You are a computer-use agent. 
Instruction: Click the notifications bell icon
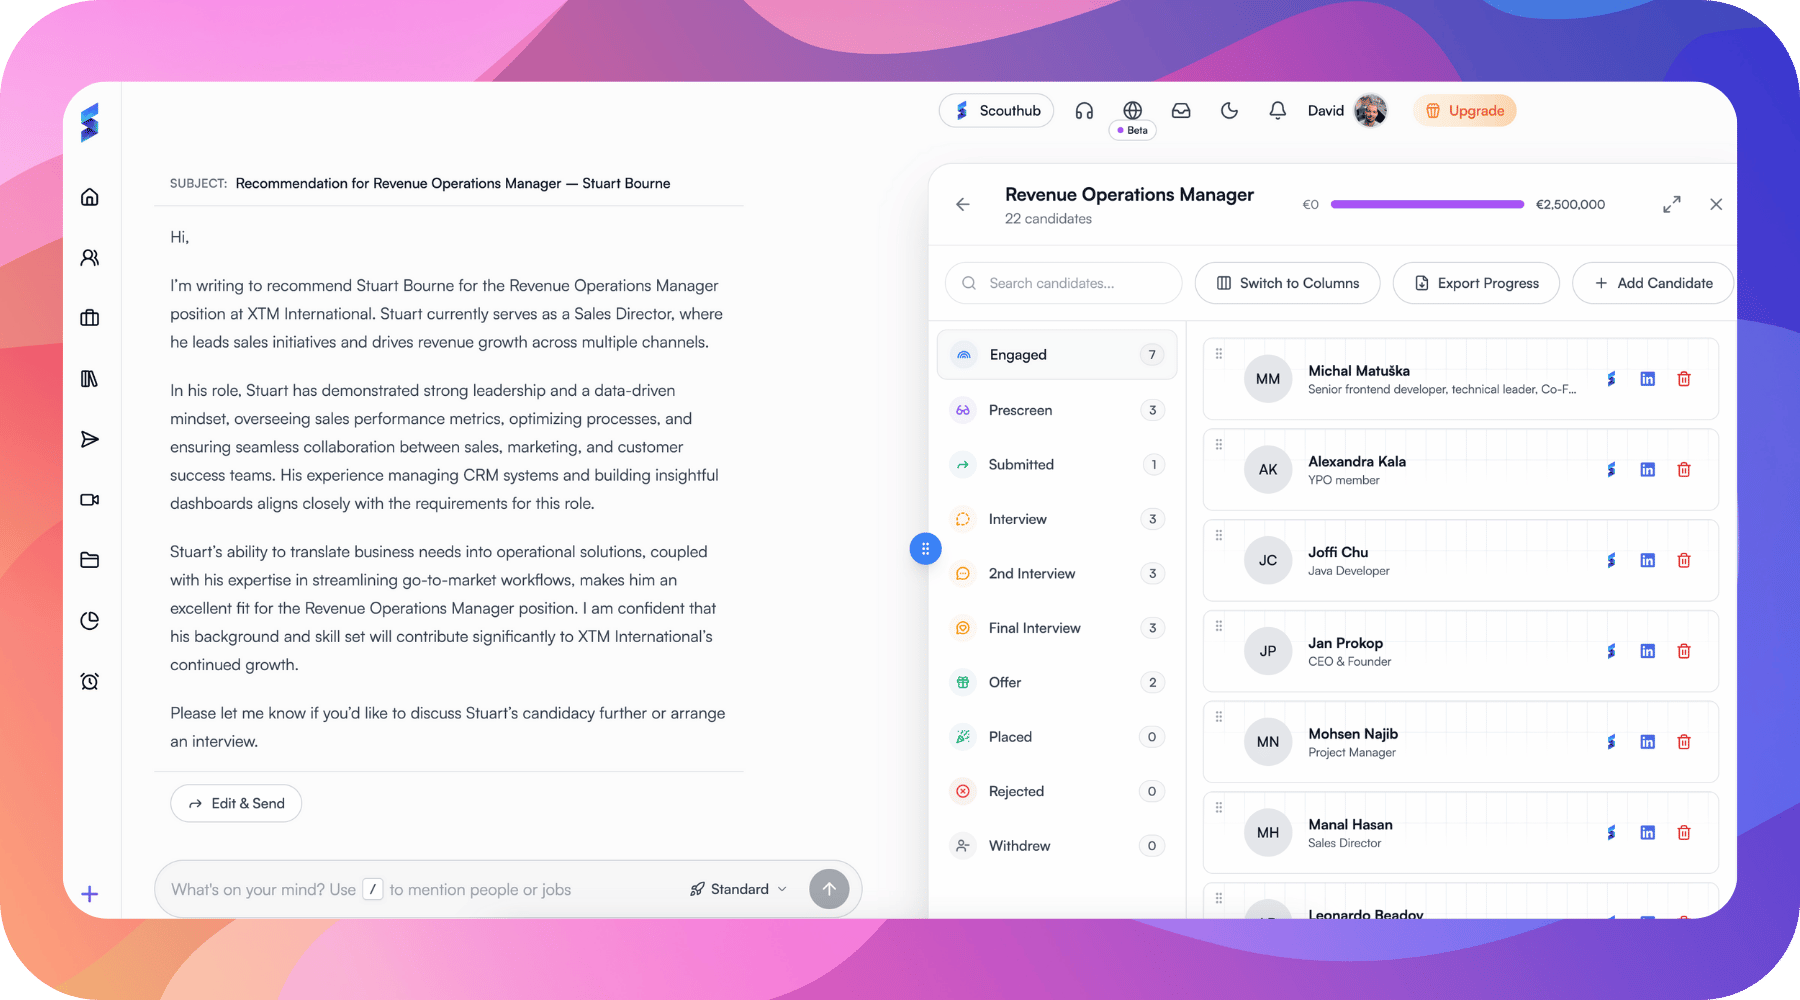(1277, 111)
